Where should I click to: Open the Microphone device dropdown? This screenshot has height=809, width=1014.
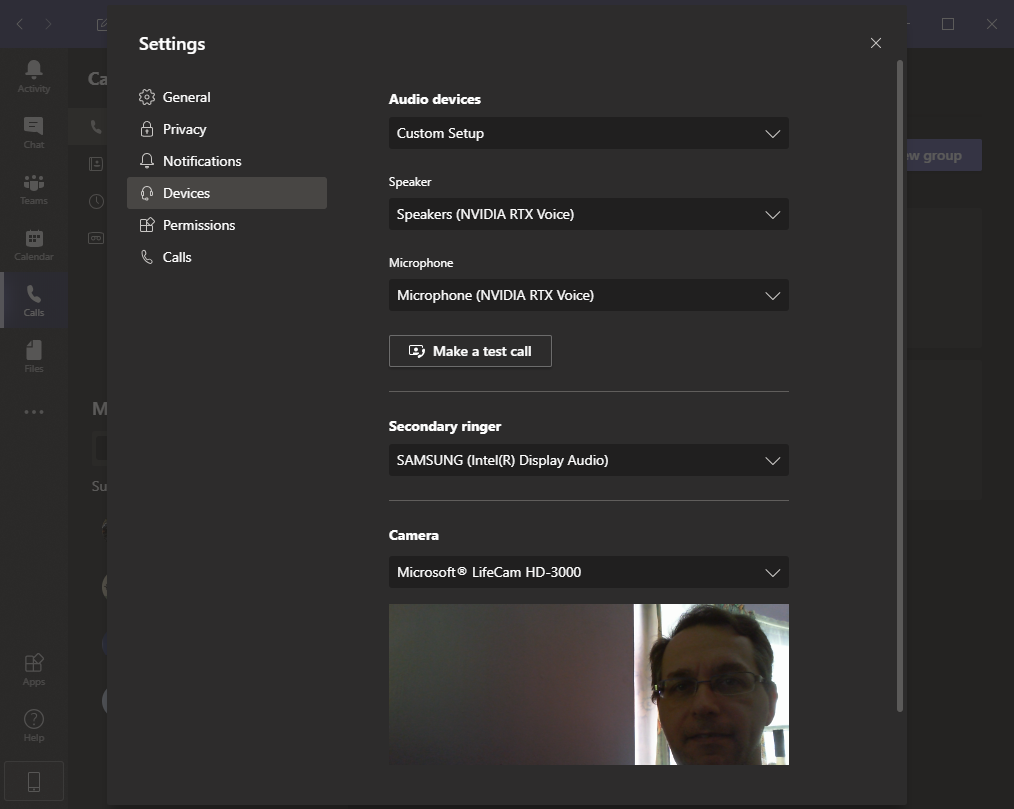[x=588, y=296]
